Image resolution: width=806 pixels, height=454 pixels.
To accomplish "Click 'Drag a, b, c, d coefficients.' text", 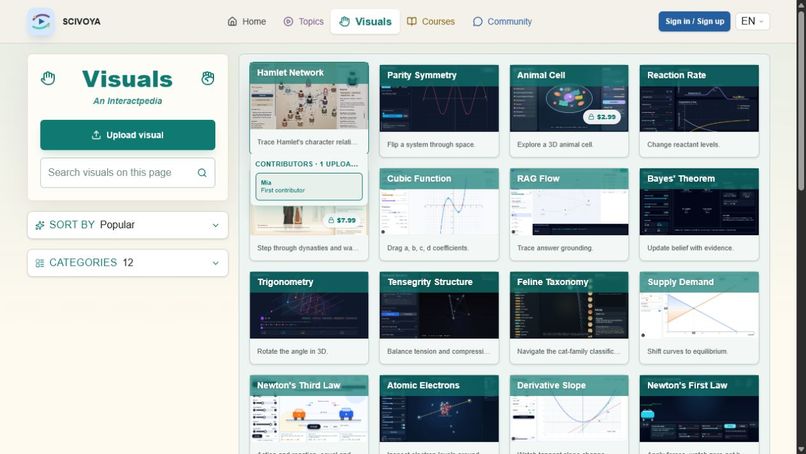I will 428,248.
